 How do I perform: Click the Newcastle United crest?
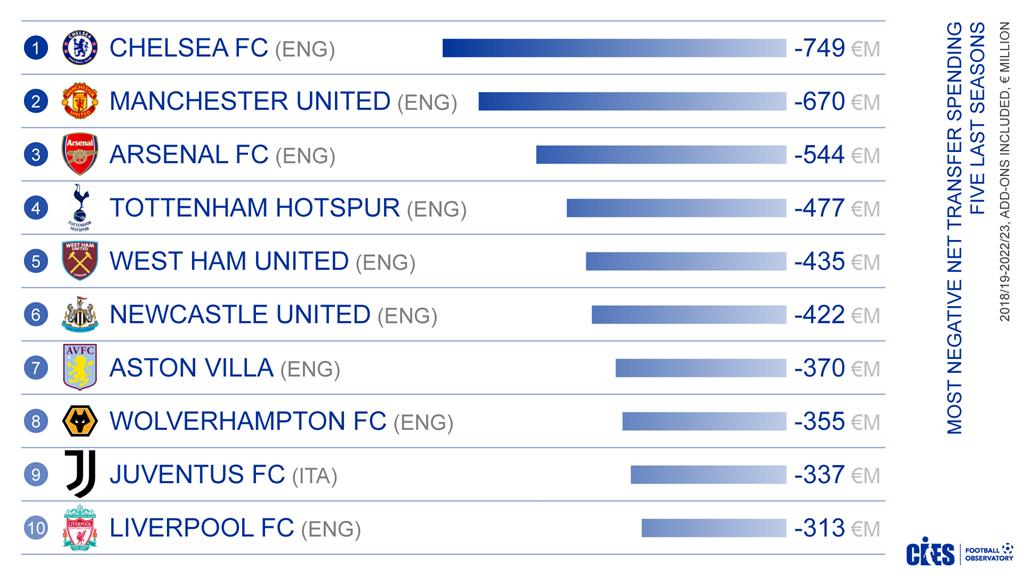coord(79,314)
